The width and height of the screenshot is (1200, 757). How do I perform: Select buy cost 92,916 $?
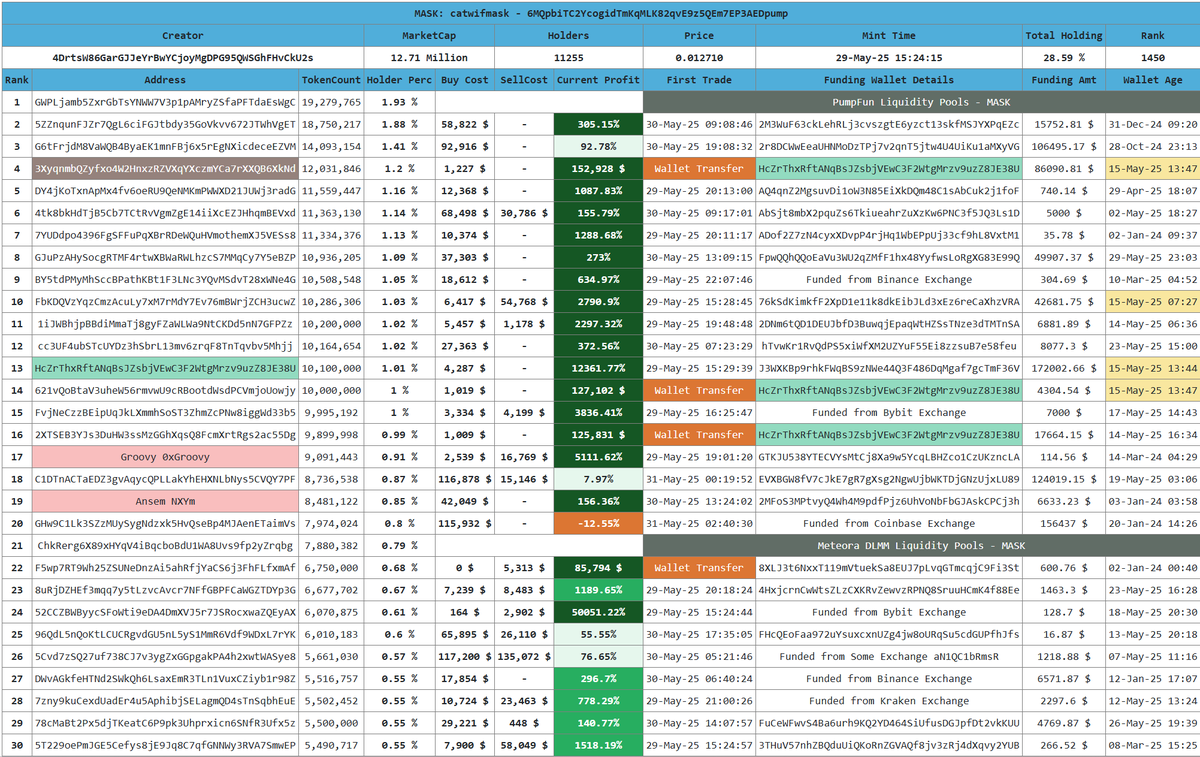click(465, 146)
